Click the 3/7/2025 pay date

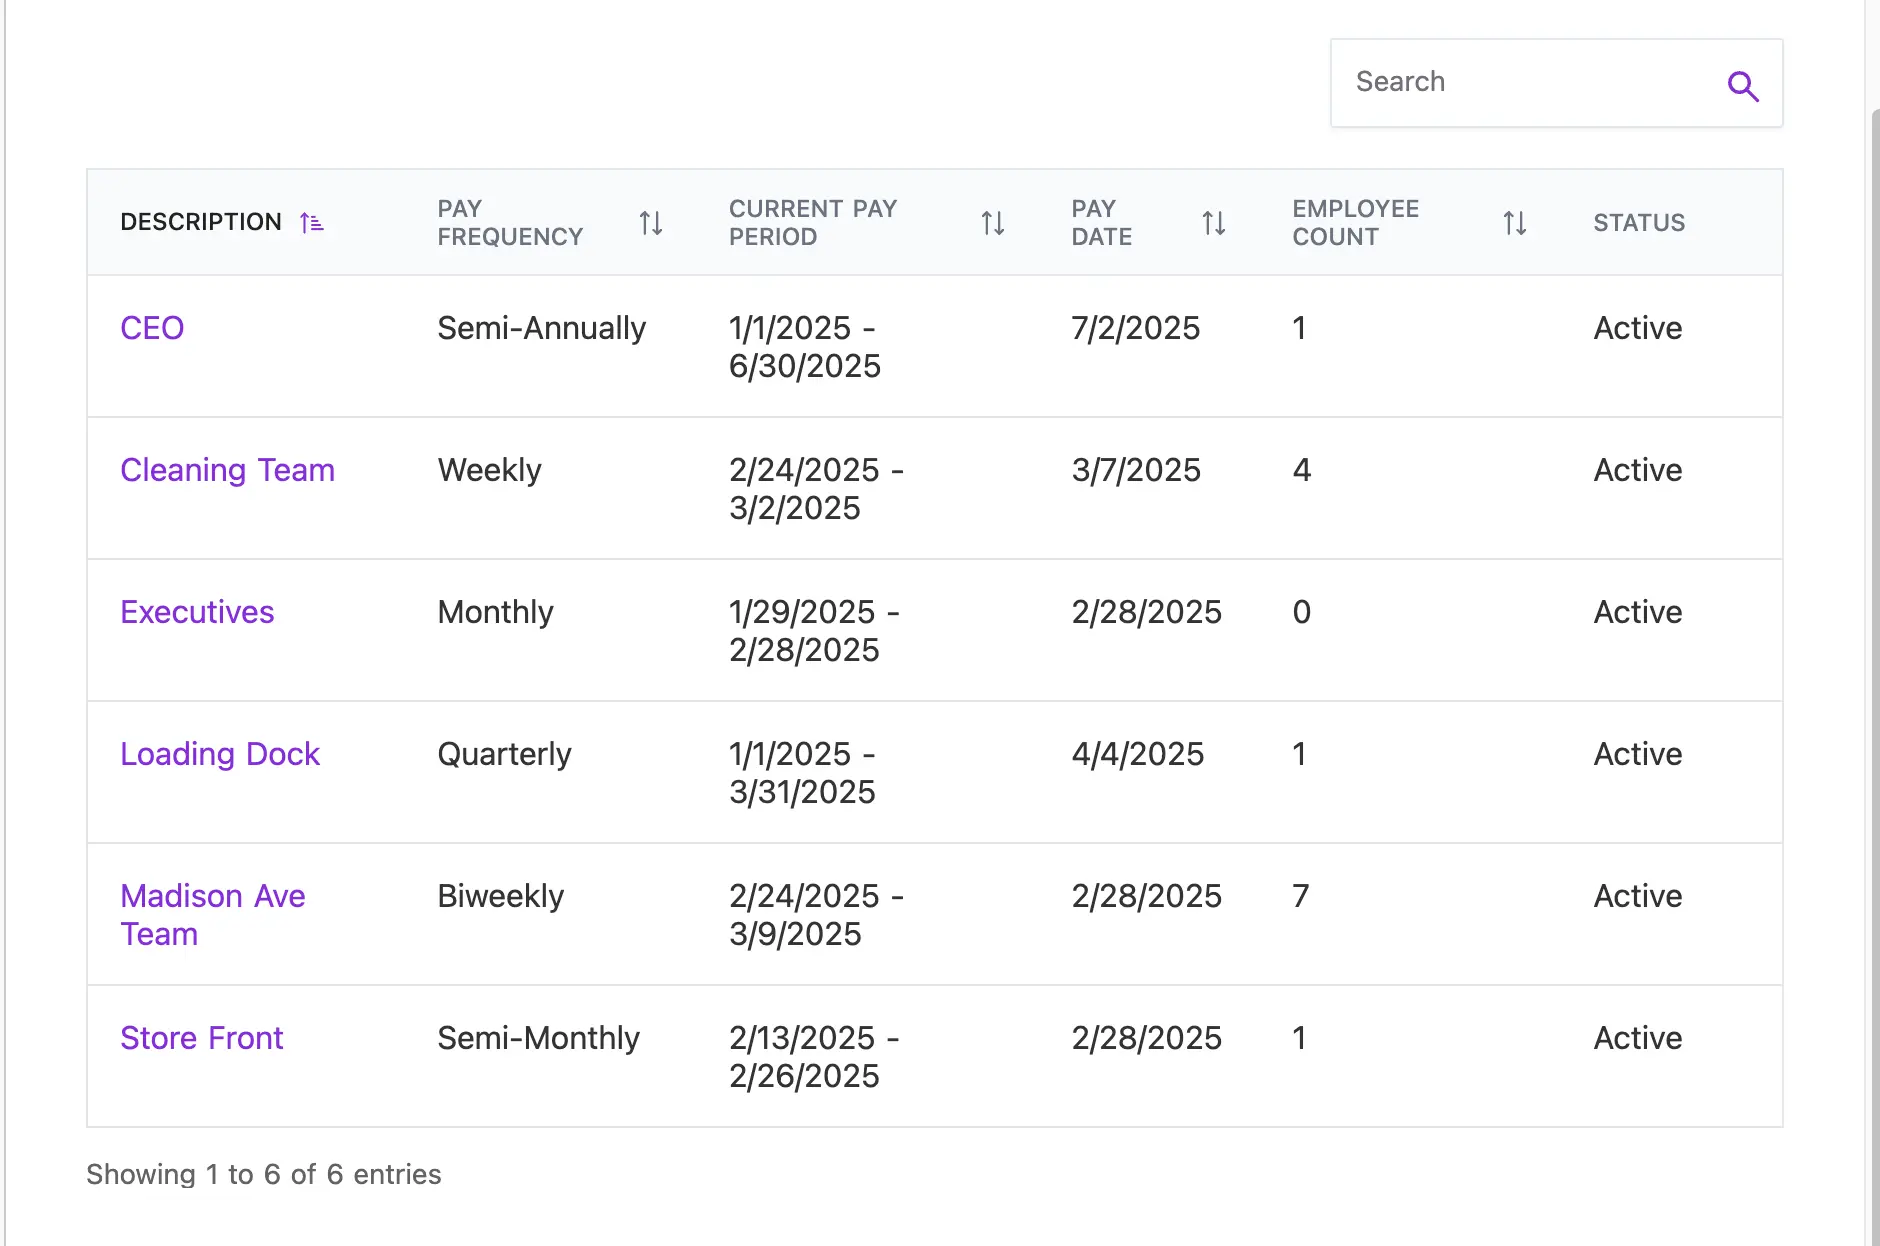click(x=1136, y=470)
